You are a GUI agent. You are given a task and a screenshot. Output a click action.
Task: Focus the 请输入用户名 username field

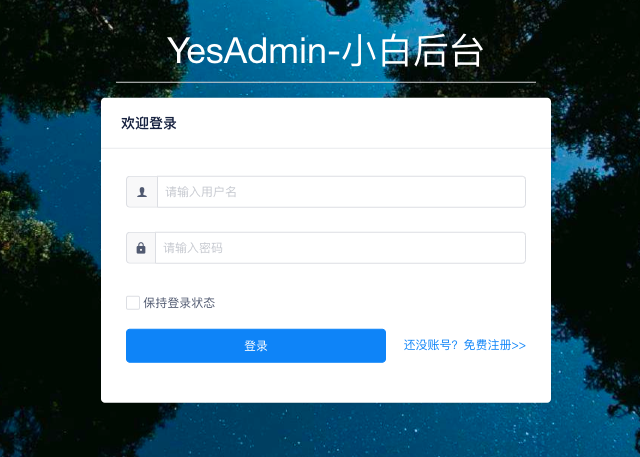coord(341,192)
